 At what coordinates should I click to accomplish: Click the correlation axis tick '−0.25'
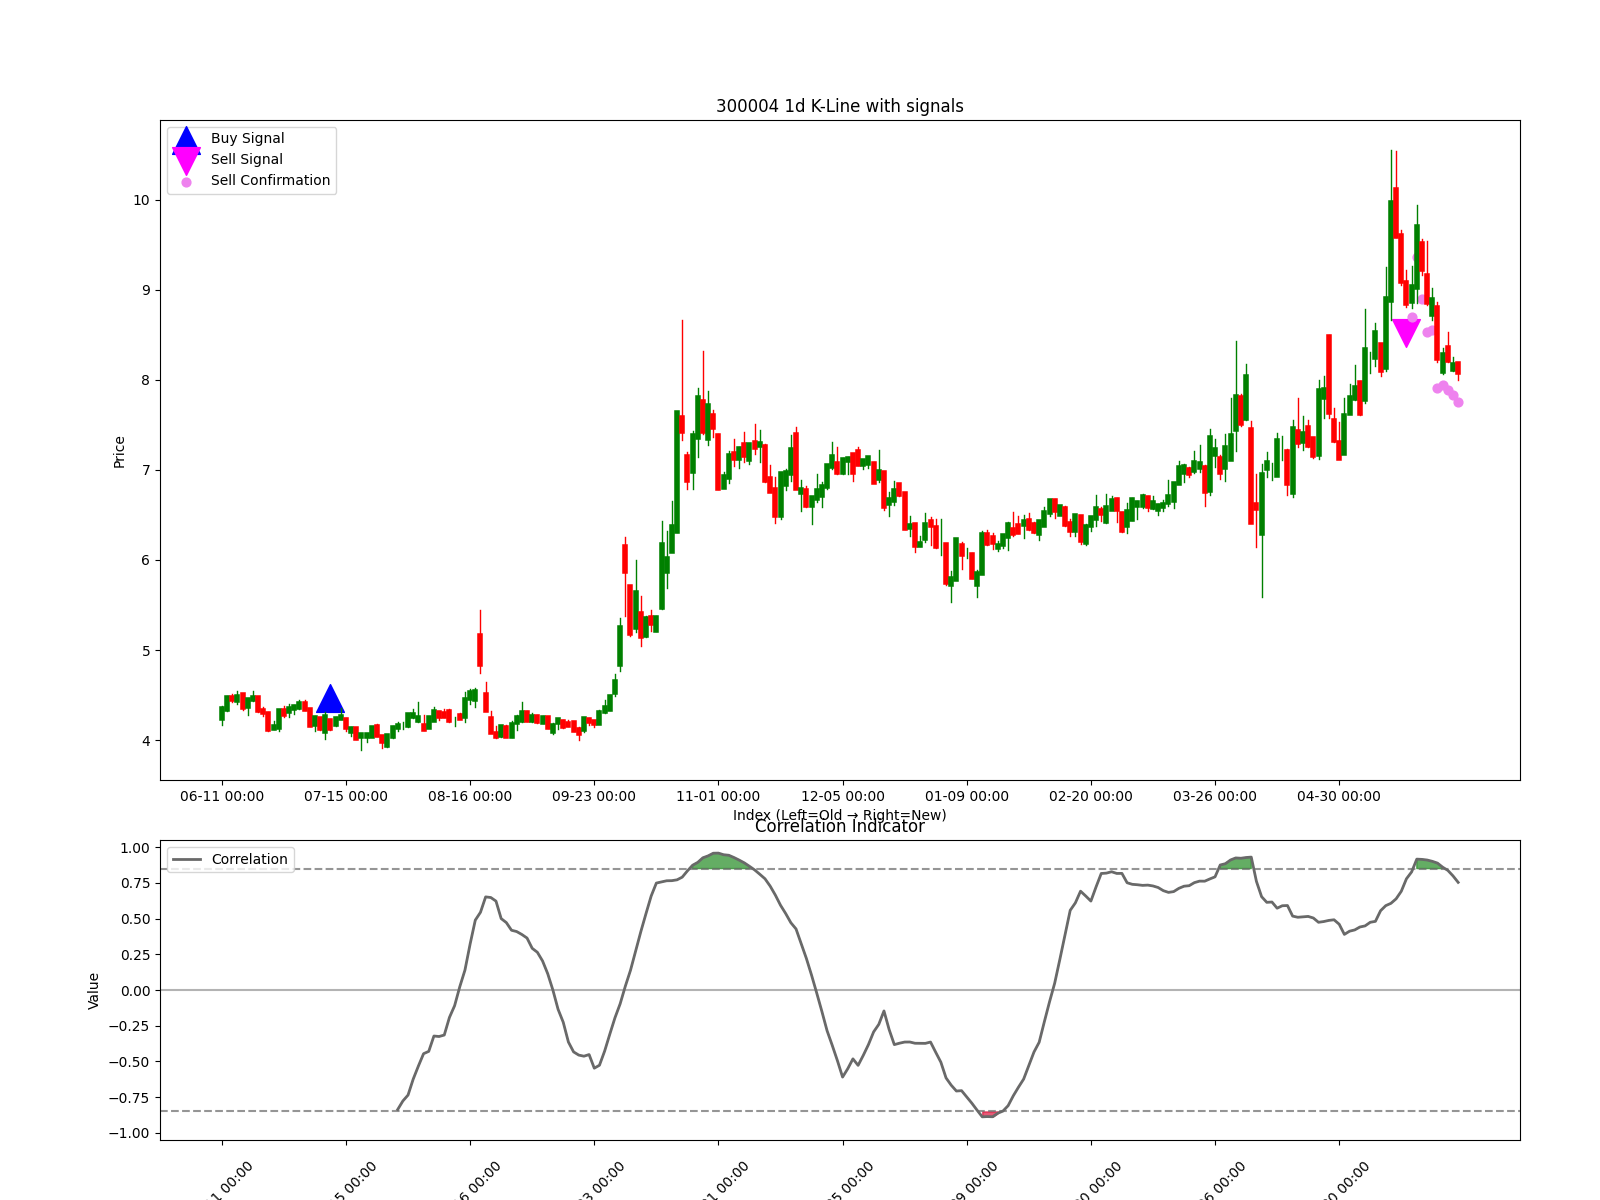click(130, 1026)
